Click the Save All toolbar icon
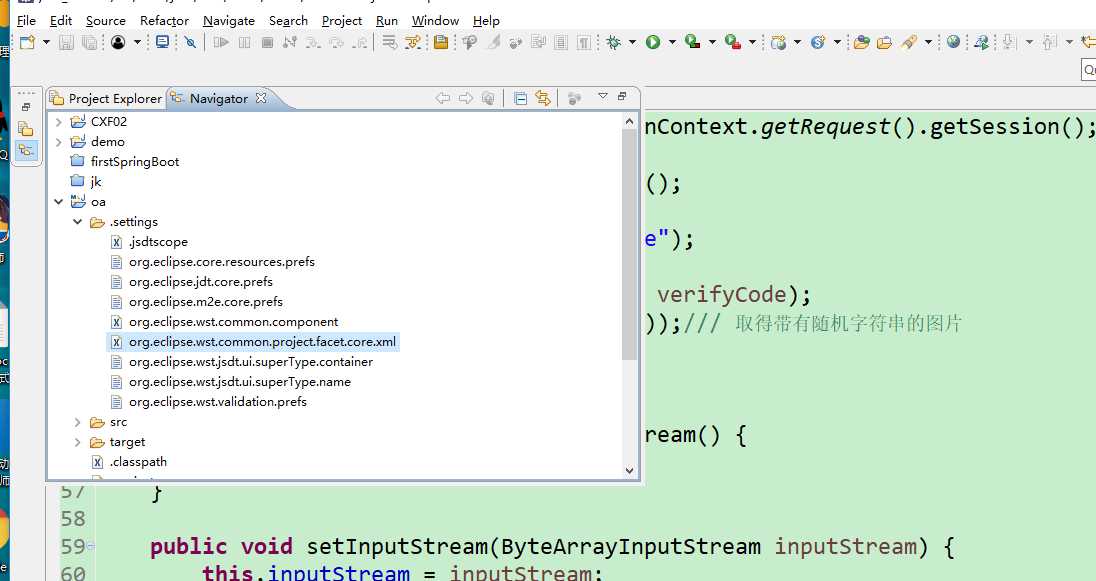Viewport: 1096px width, 581px height. point(89,43)
